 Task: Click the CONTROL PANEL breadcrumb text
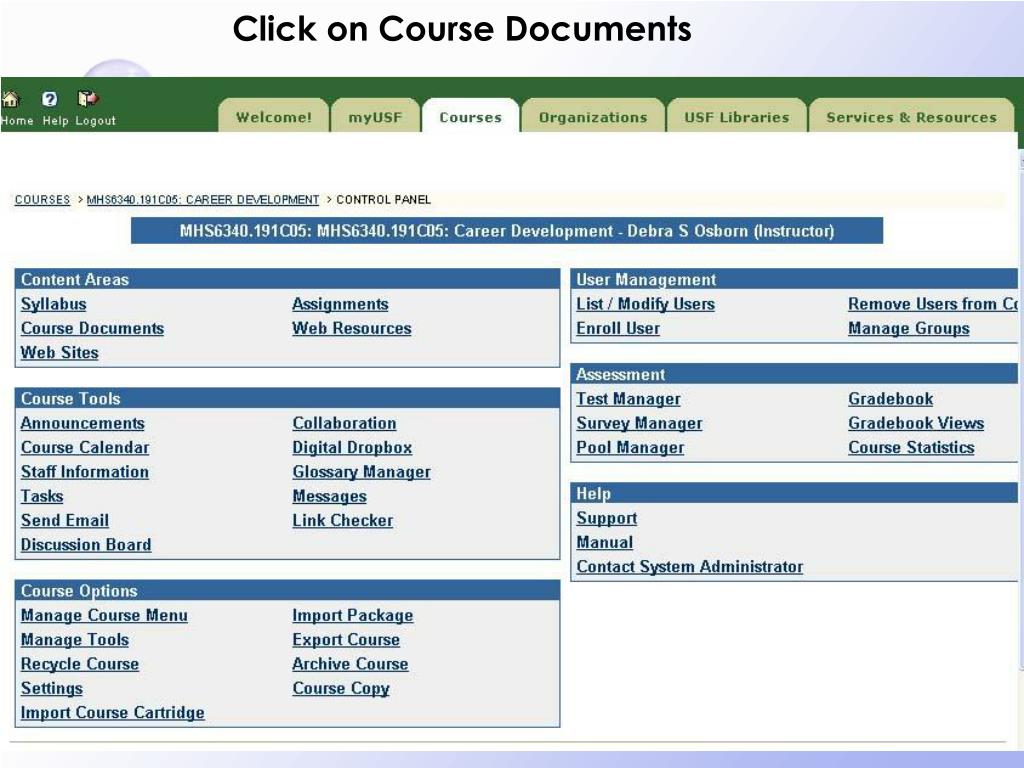[x=383, y=200]
